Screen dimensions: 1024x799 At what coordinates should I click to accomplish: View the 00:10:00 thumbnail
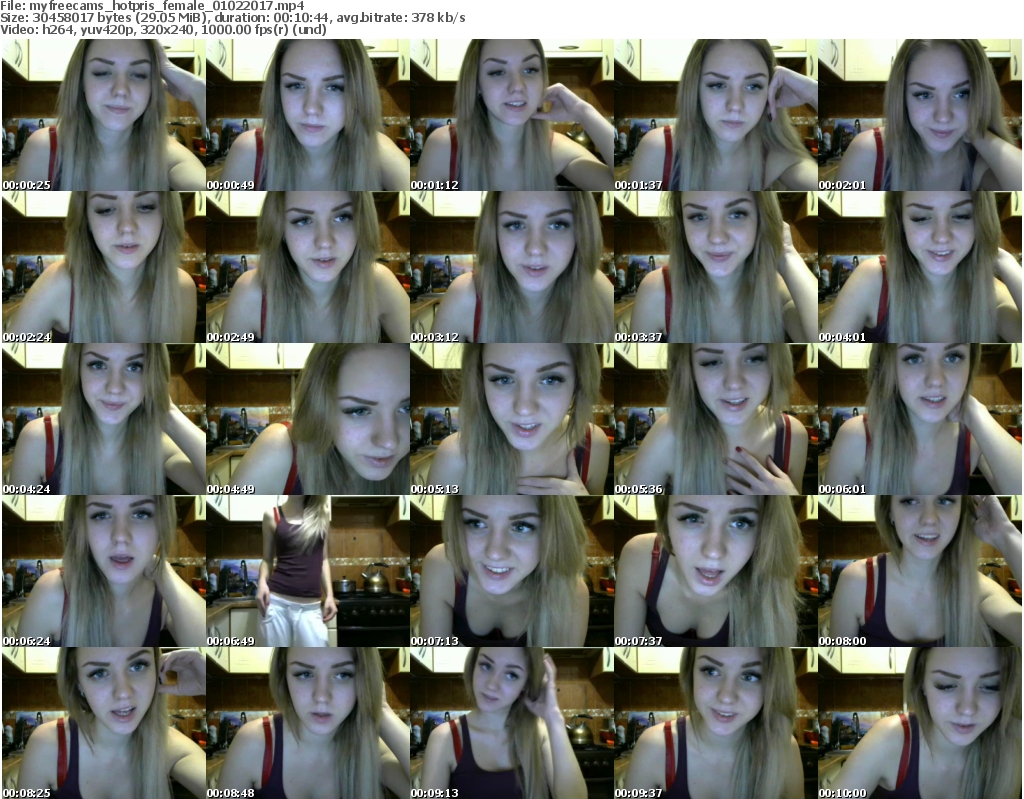(920, 723)
